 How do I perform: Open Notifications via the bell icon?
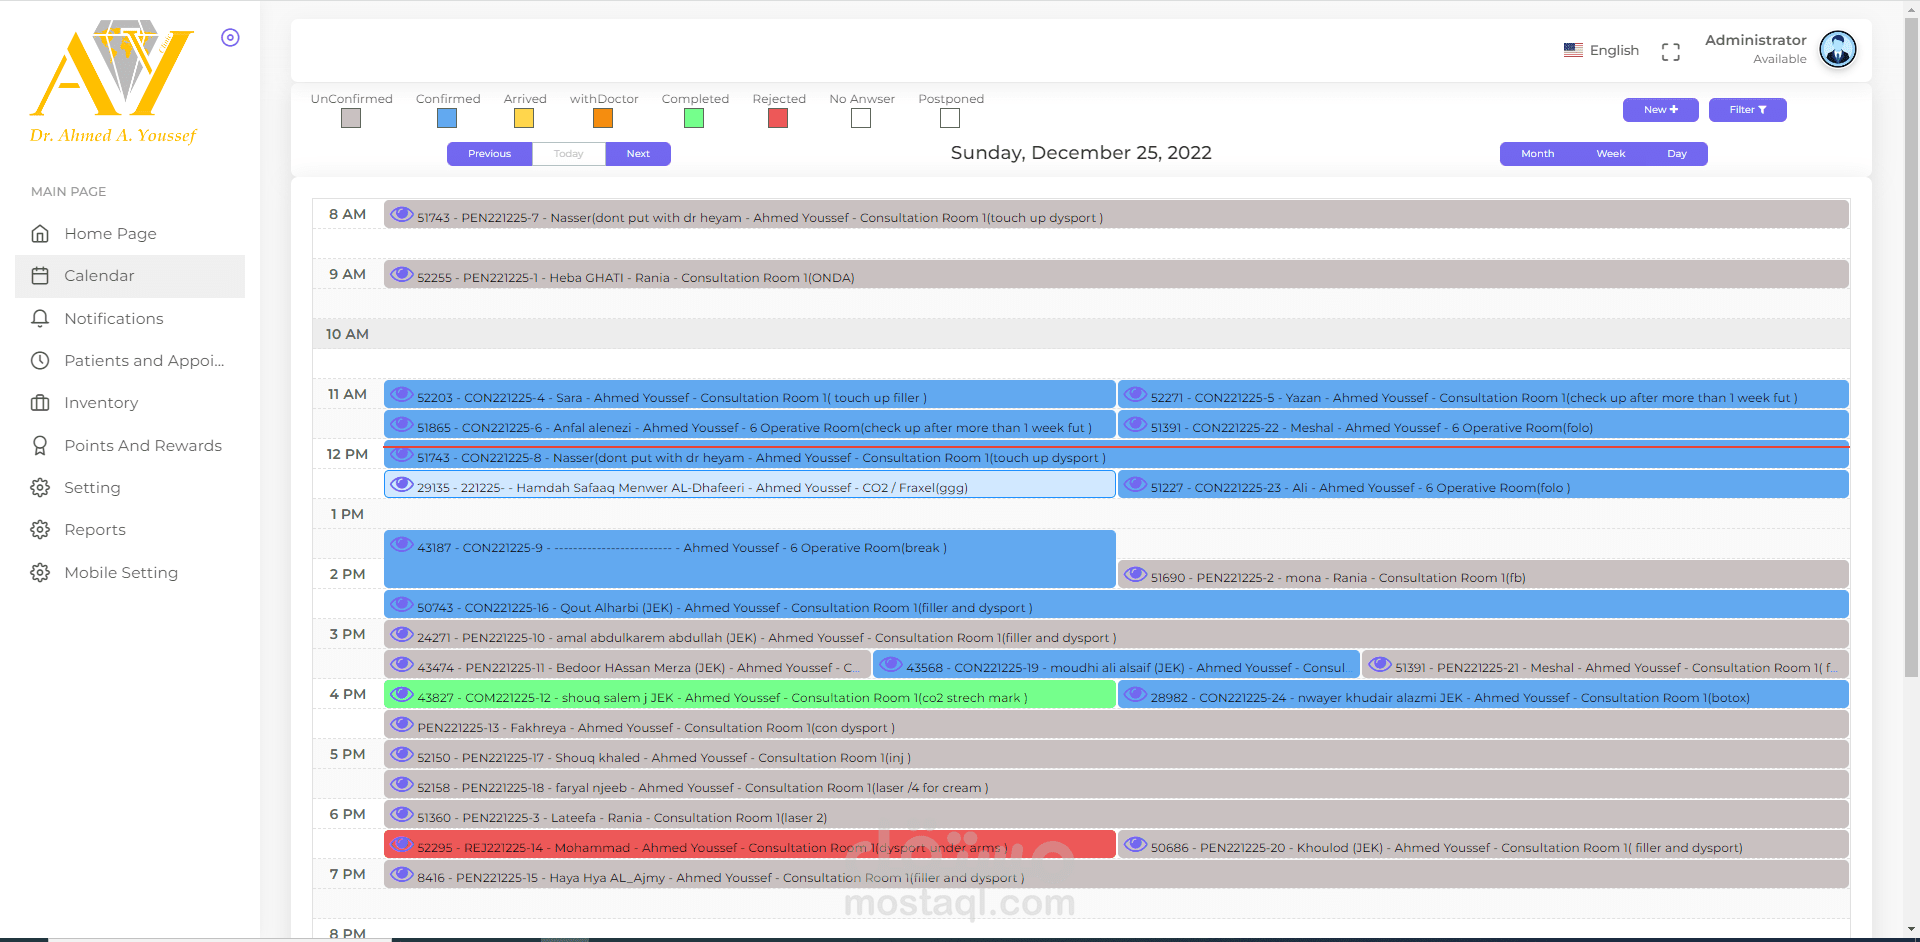[114, 318]
